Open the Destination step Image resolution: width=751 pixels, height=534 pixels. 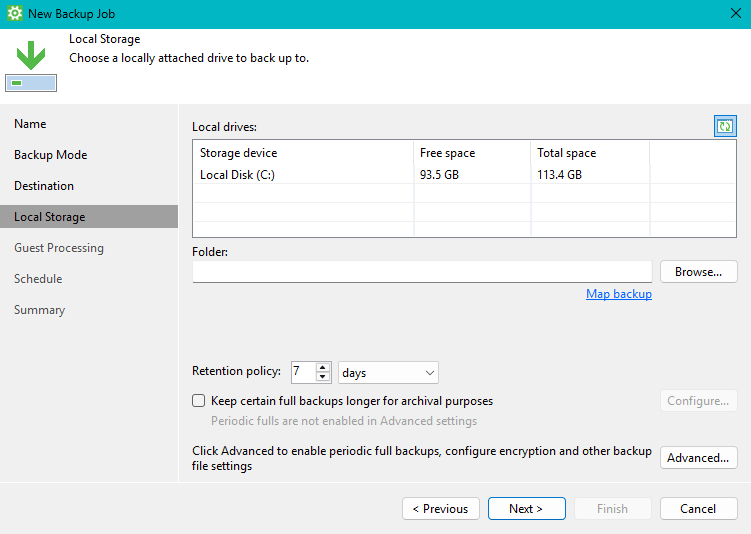pos(44,186)
